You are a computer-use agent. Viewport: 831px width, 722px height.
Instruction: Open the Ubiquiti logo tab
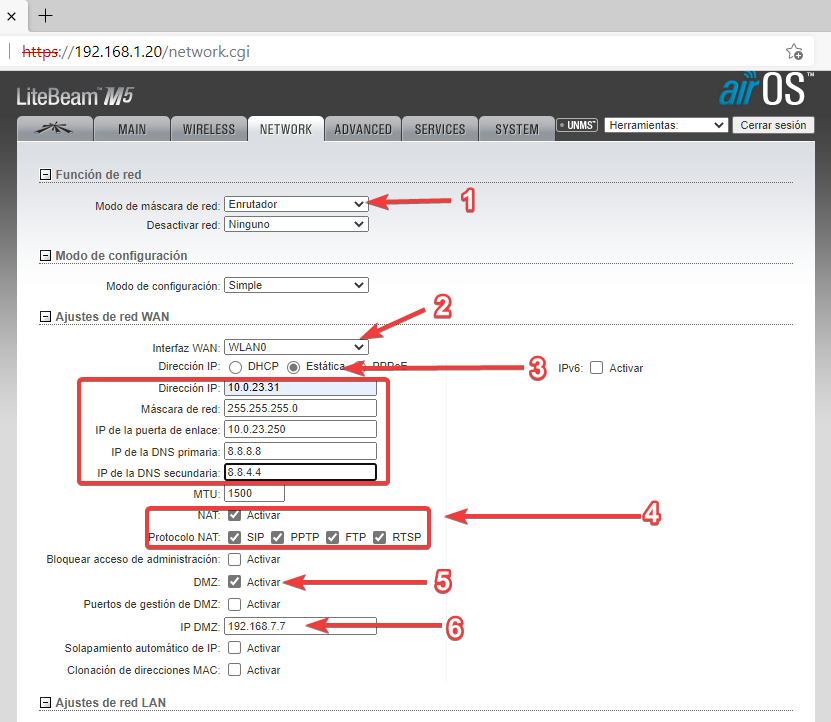55,129
